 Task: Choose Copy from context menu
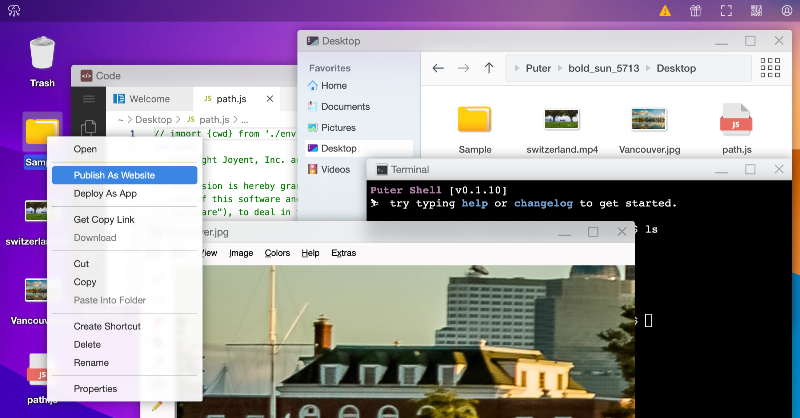coord(124,282)
